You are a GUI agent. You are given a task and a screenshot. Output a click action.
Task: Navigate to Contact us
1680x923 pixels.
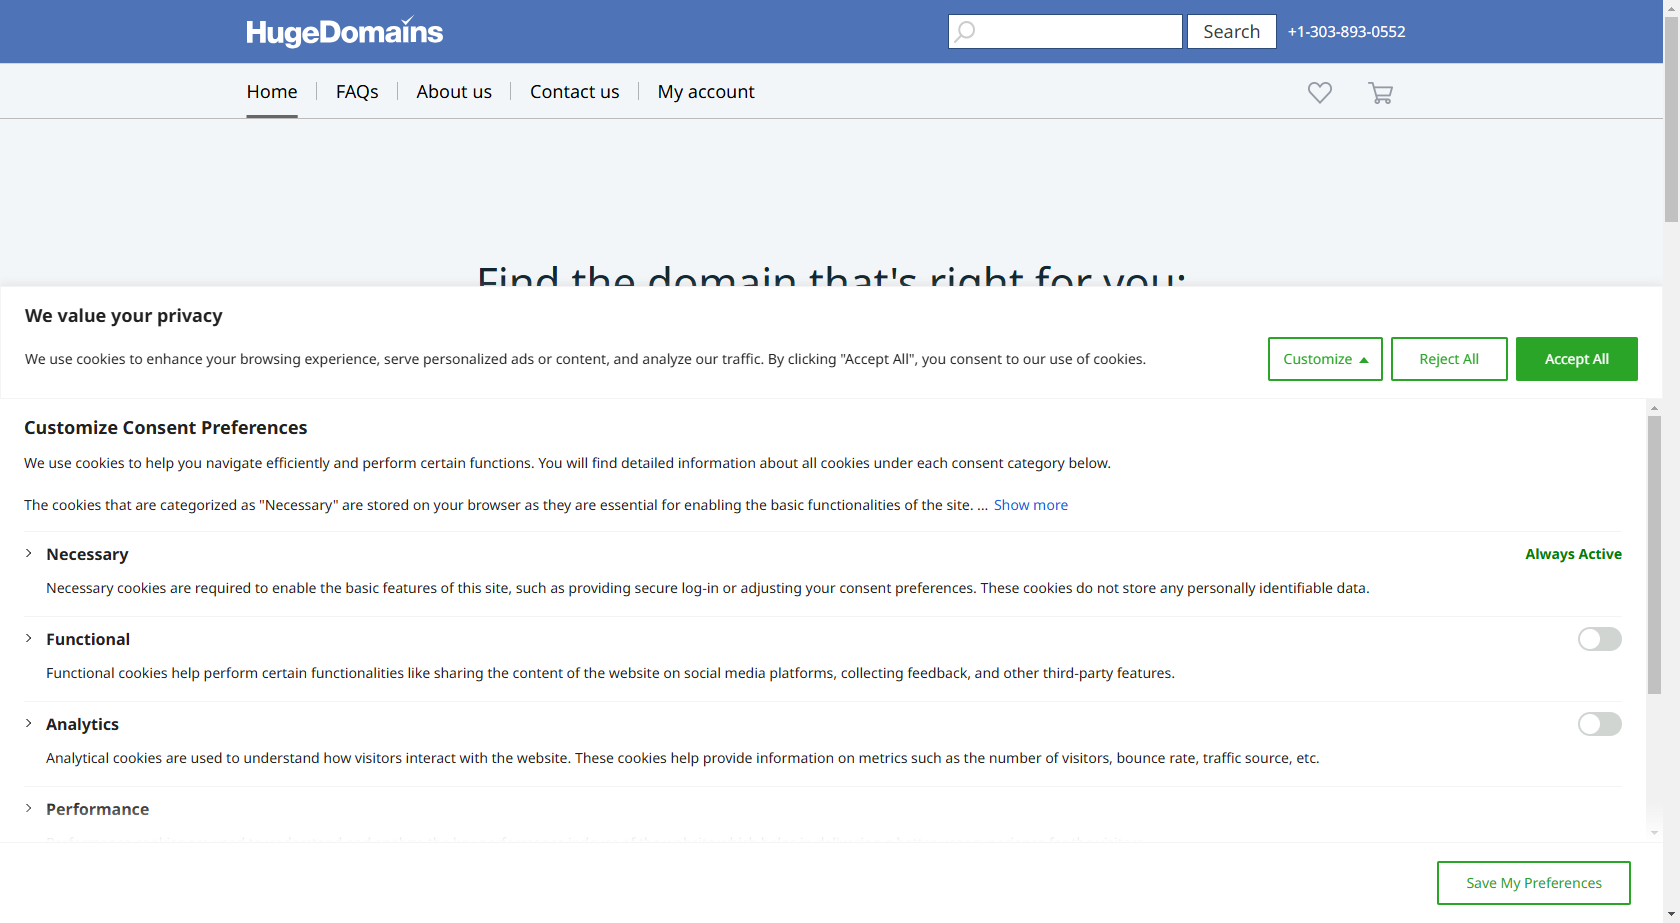click(574, 92)
